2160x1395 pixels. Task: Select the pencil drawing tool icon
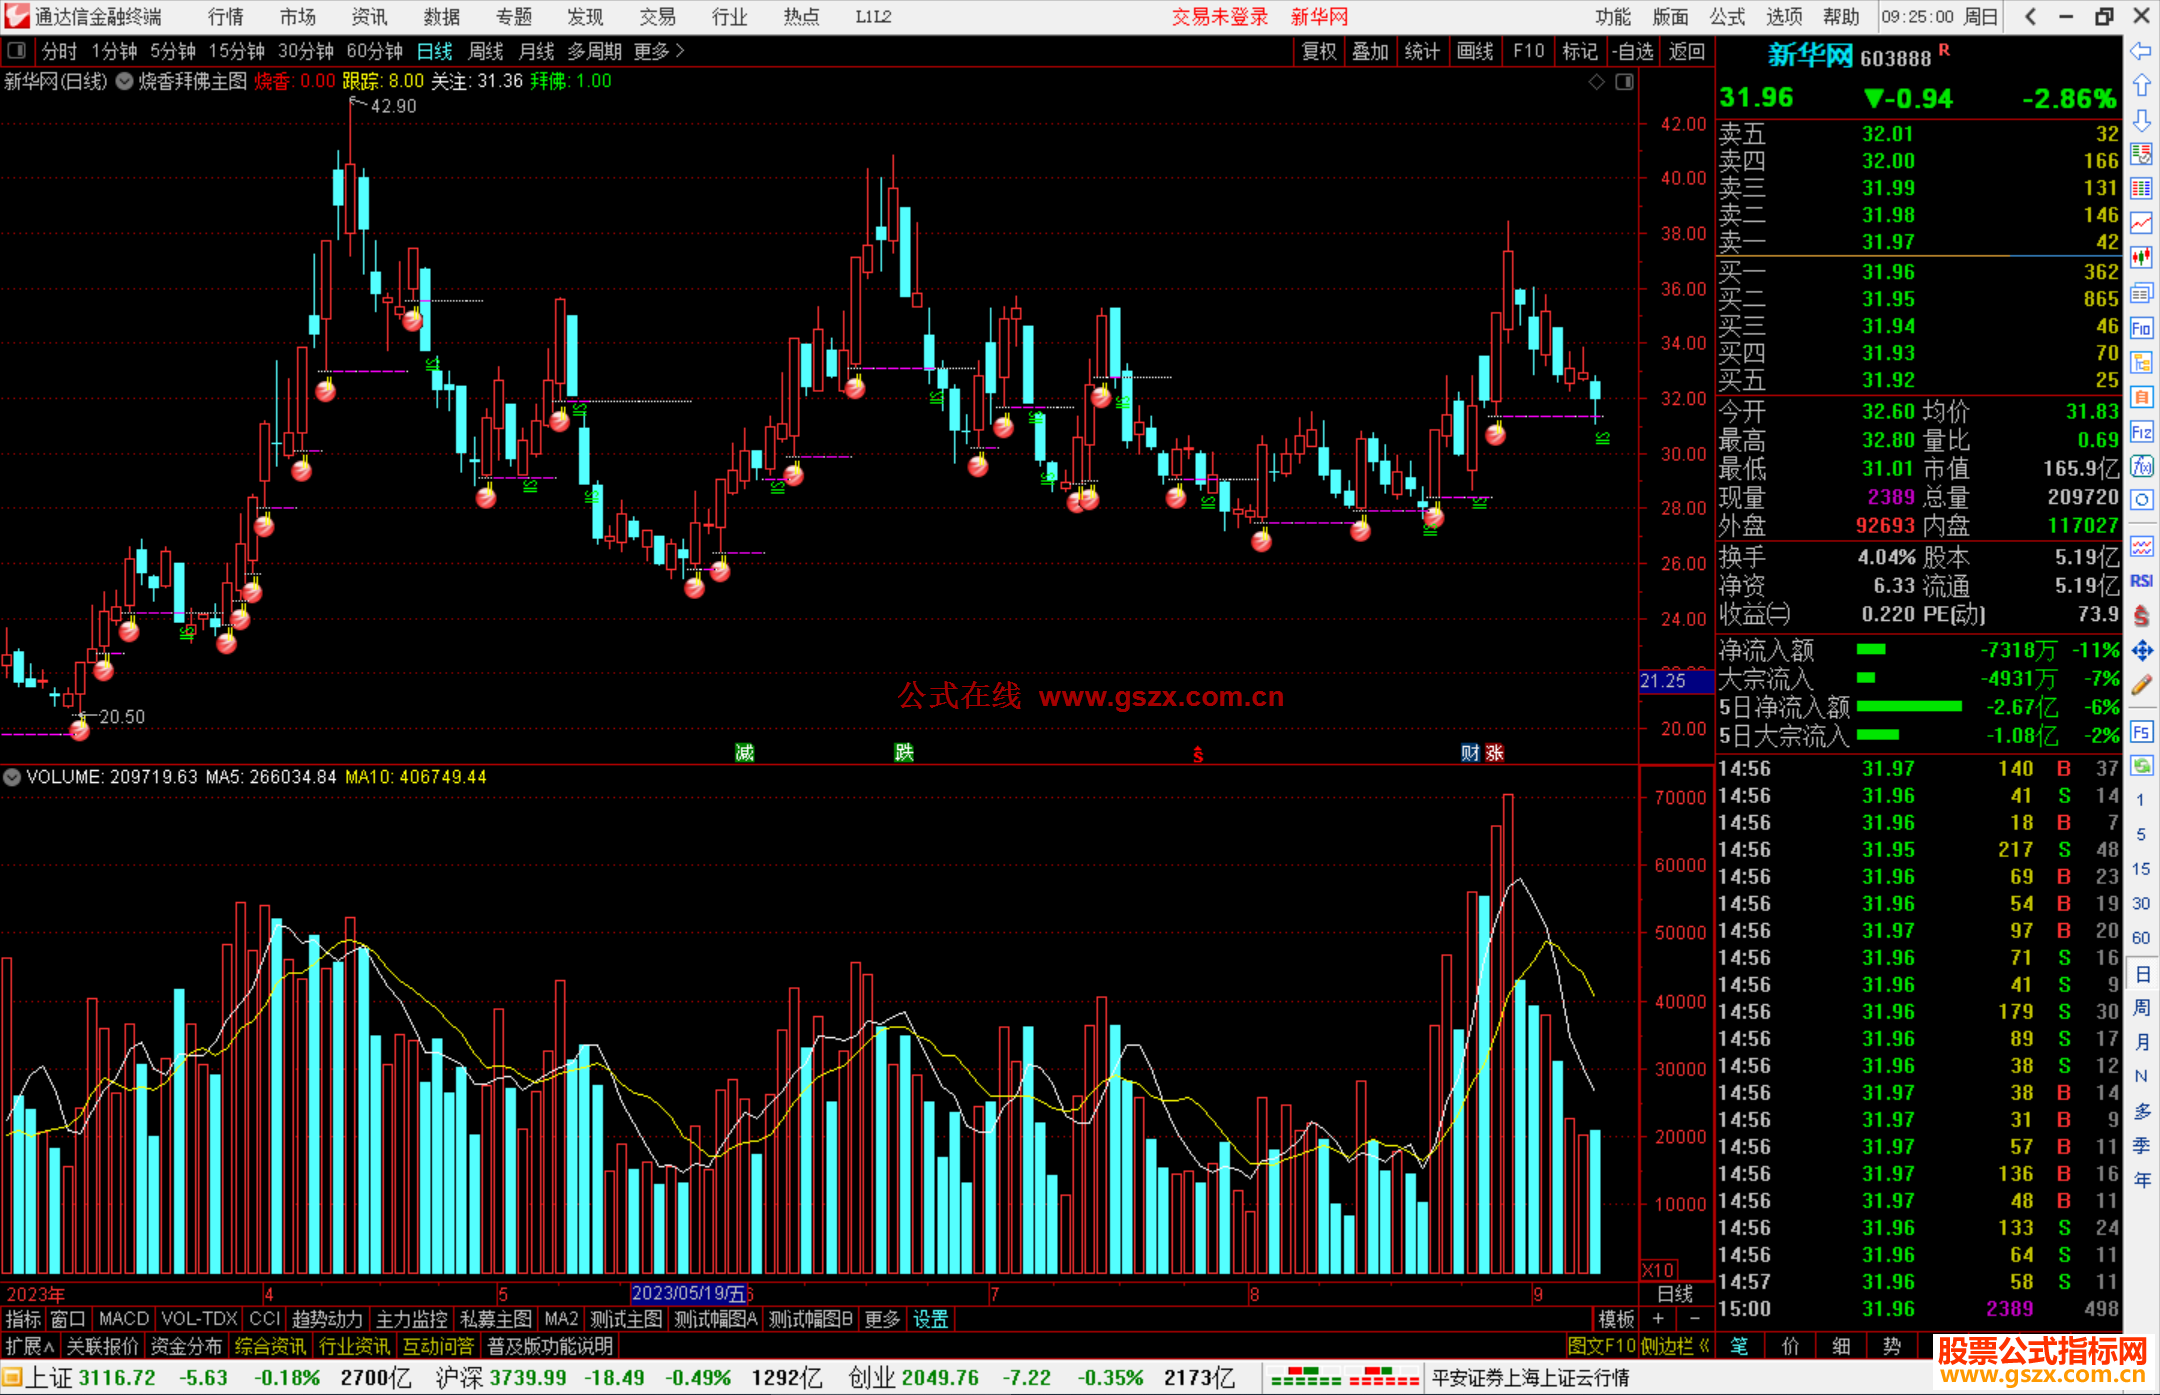[2141, 686]
